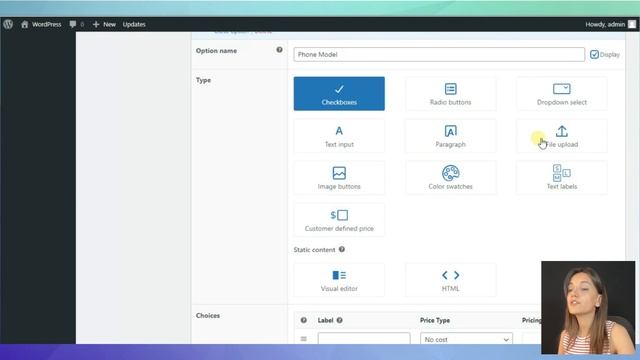Go to WordPress site home link
The image size is (640, 360).
[x=41, y=24]
